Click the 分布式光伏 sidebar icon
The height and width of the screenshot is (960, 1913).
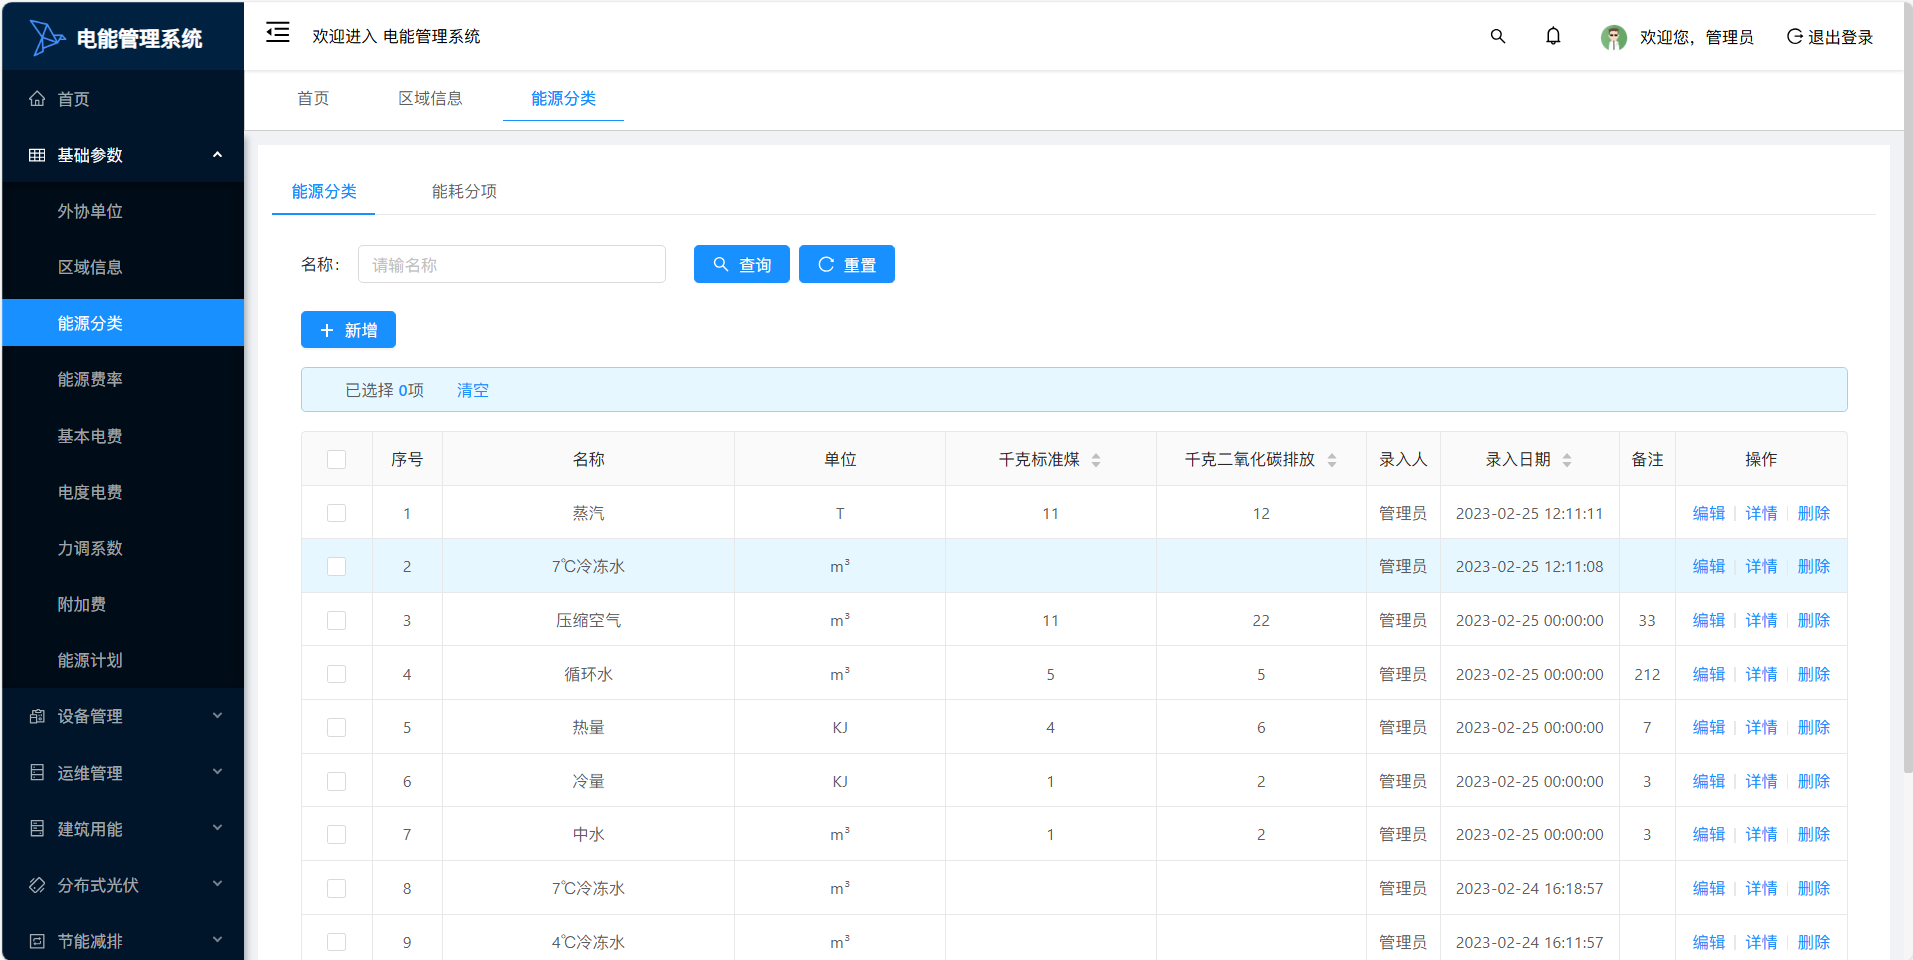(x=37, y=885)
